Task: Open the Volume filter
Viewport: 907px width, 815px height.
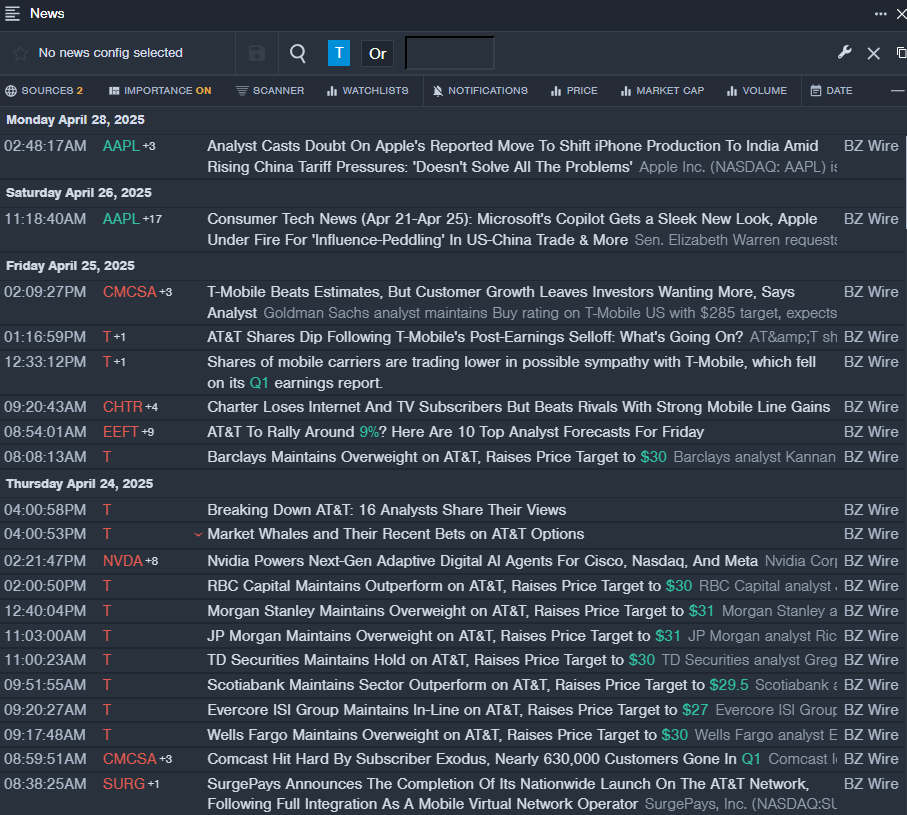Action: click(x=757, y=91)
